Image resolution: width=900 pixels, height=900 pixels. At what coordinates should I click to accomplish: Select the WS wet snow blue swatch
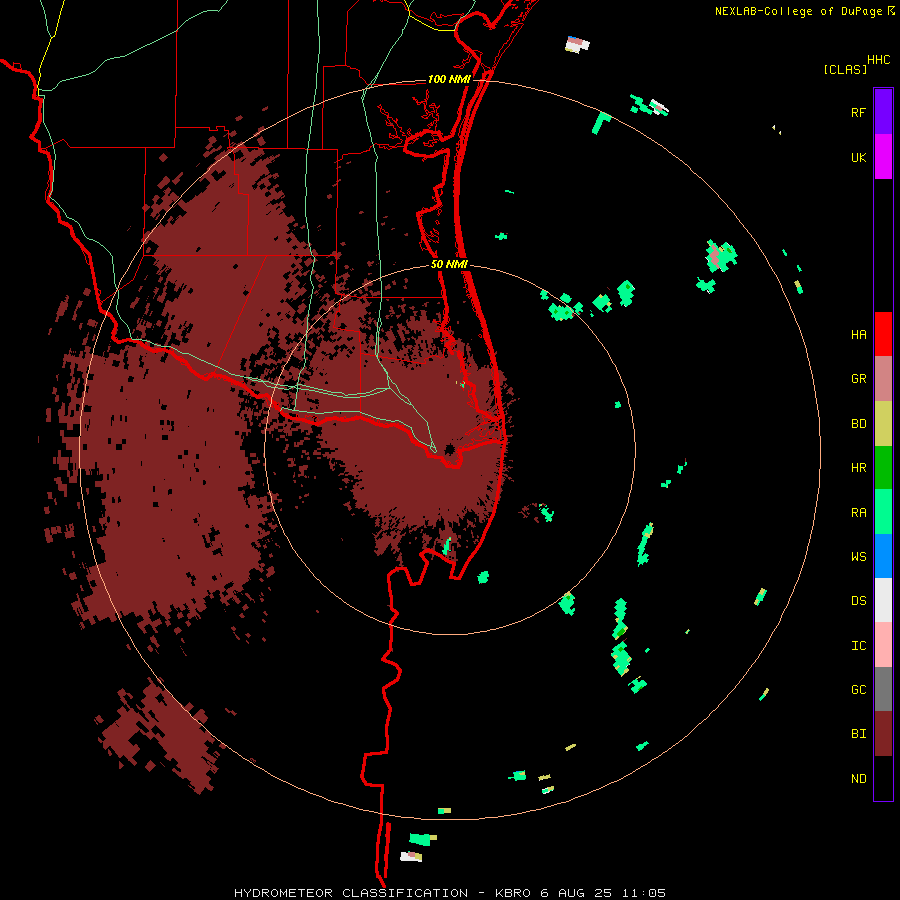point(883,556)
